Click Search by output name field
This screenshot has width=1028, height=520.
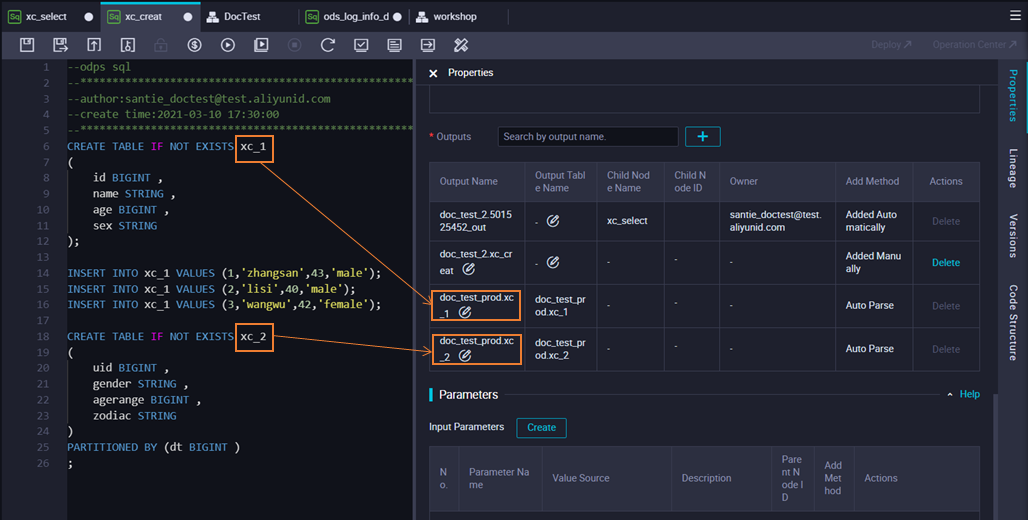pos(588,136)
